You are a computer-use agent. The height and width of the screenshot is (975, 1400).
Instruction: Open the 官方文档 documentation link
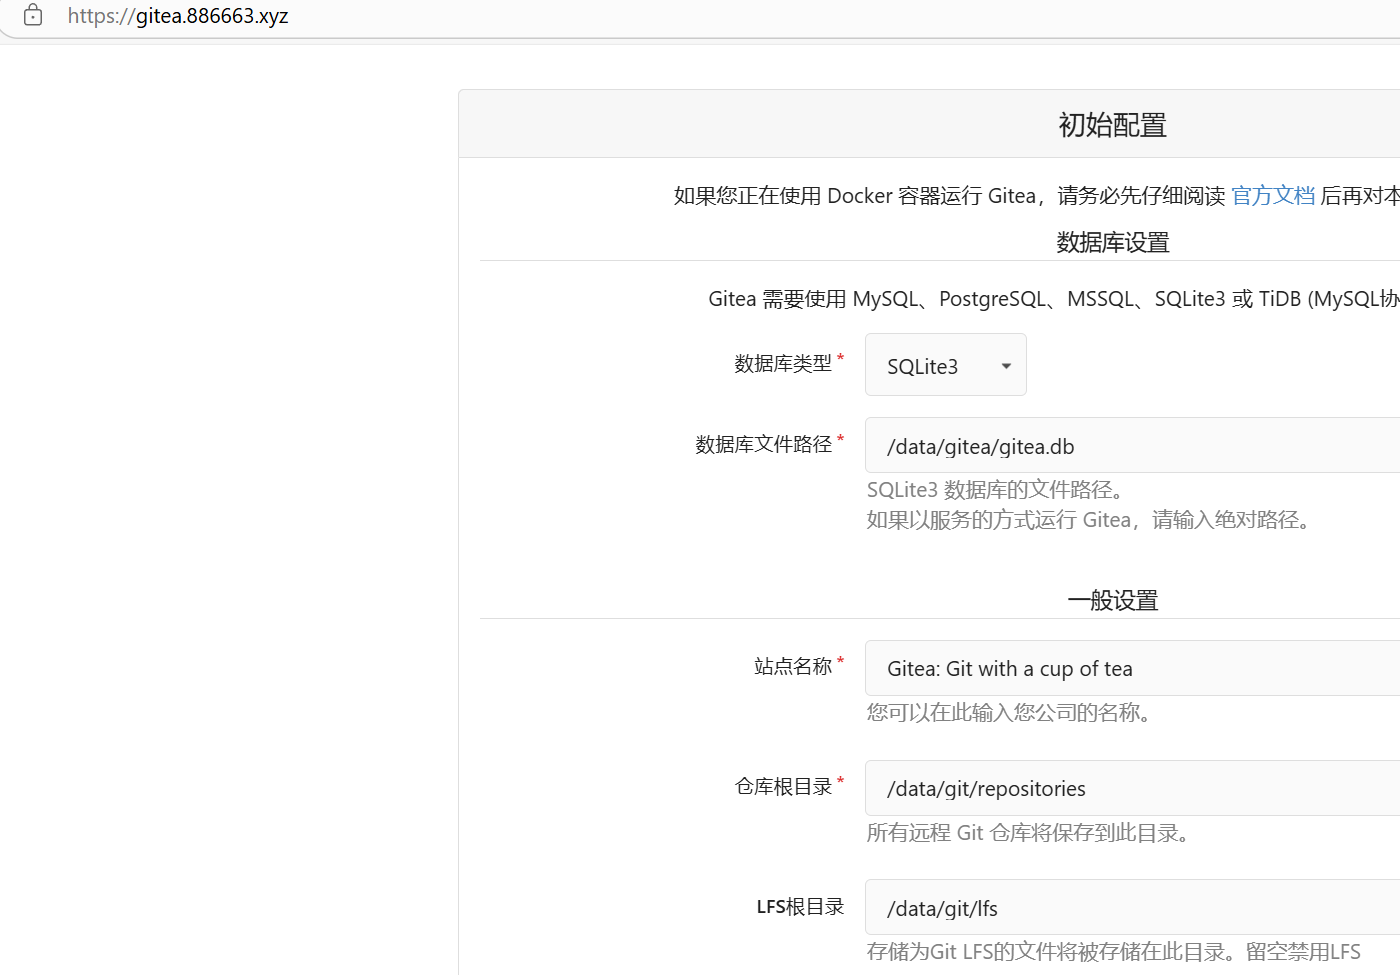[x=1272, y=196]
